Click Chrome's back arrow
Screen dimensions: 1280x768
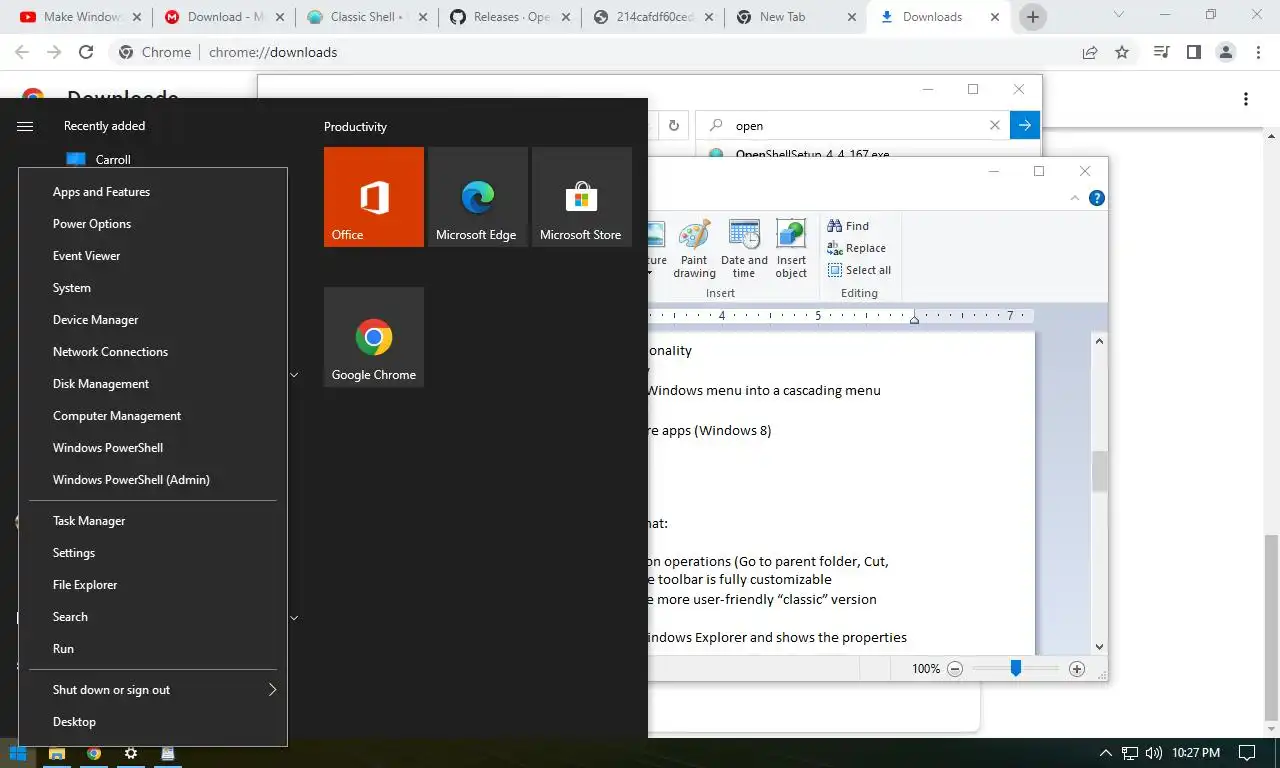click(x=22, y=52)
